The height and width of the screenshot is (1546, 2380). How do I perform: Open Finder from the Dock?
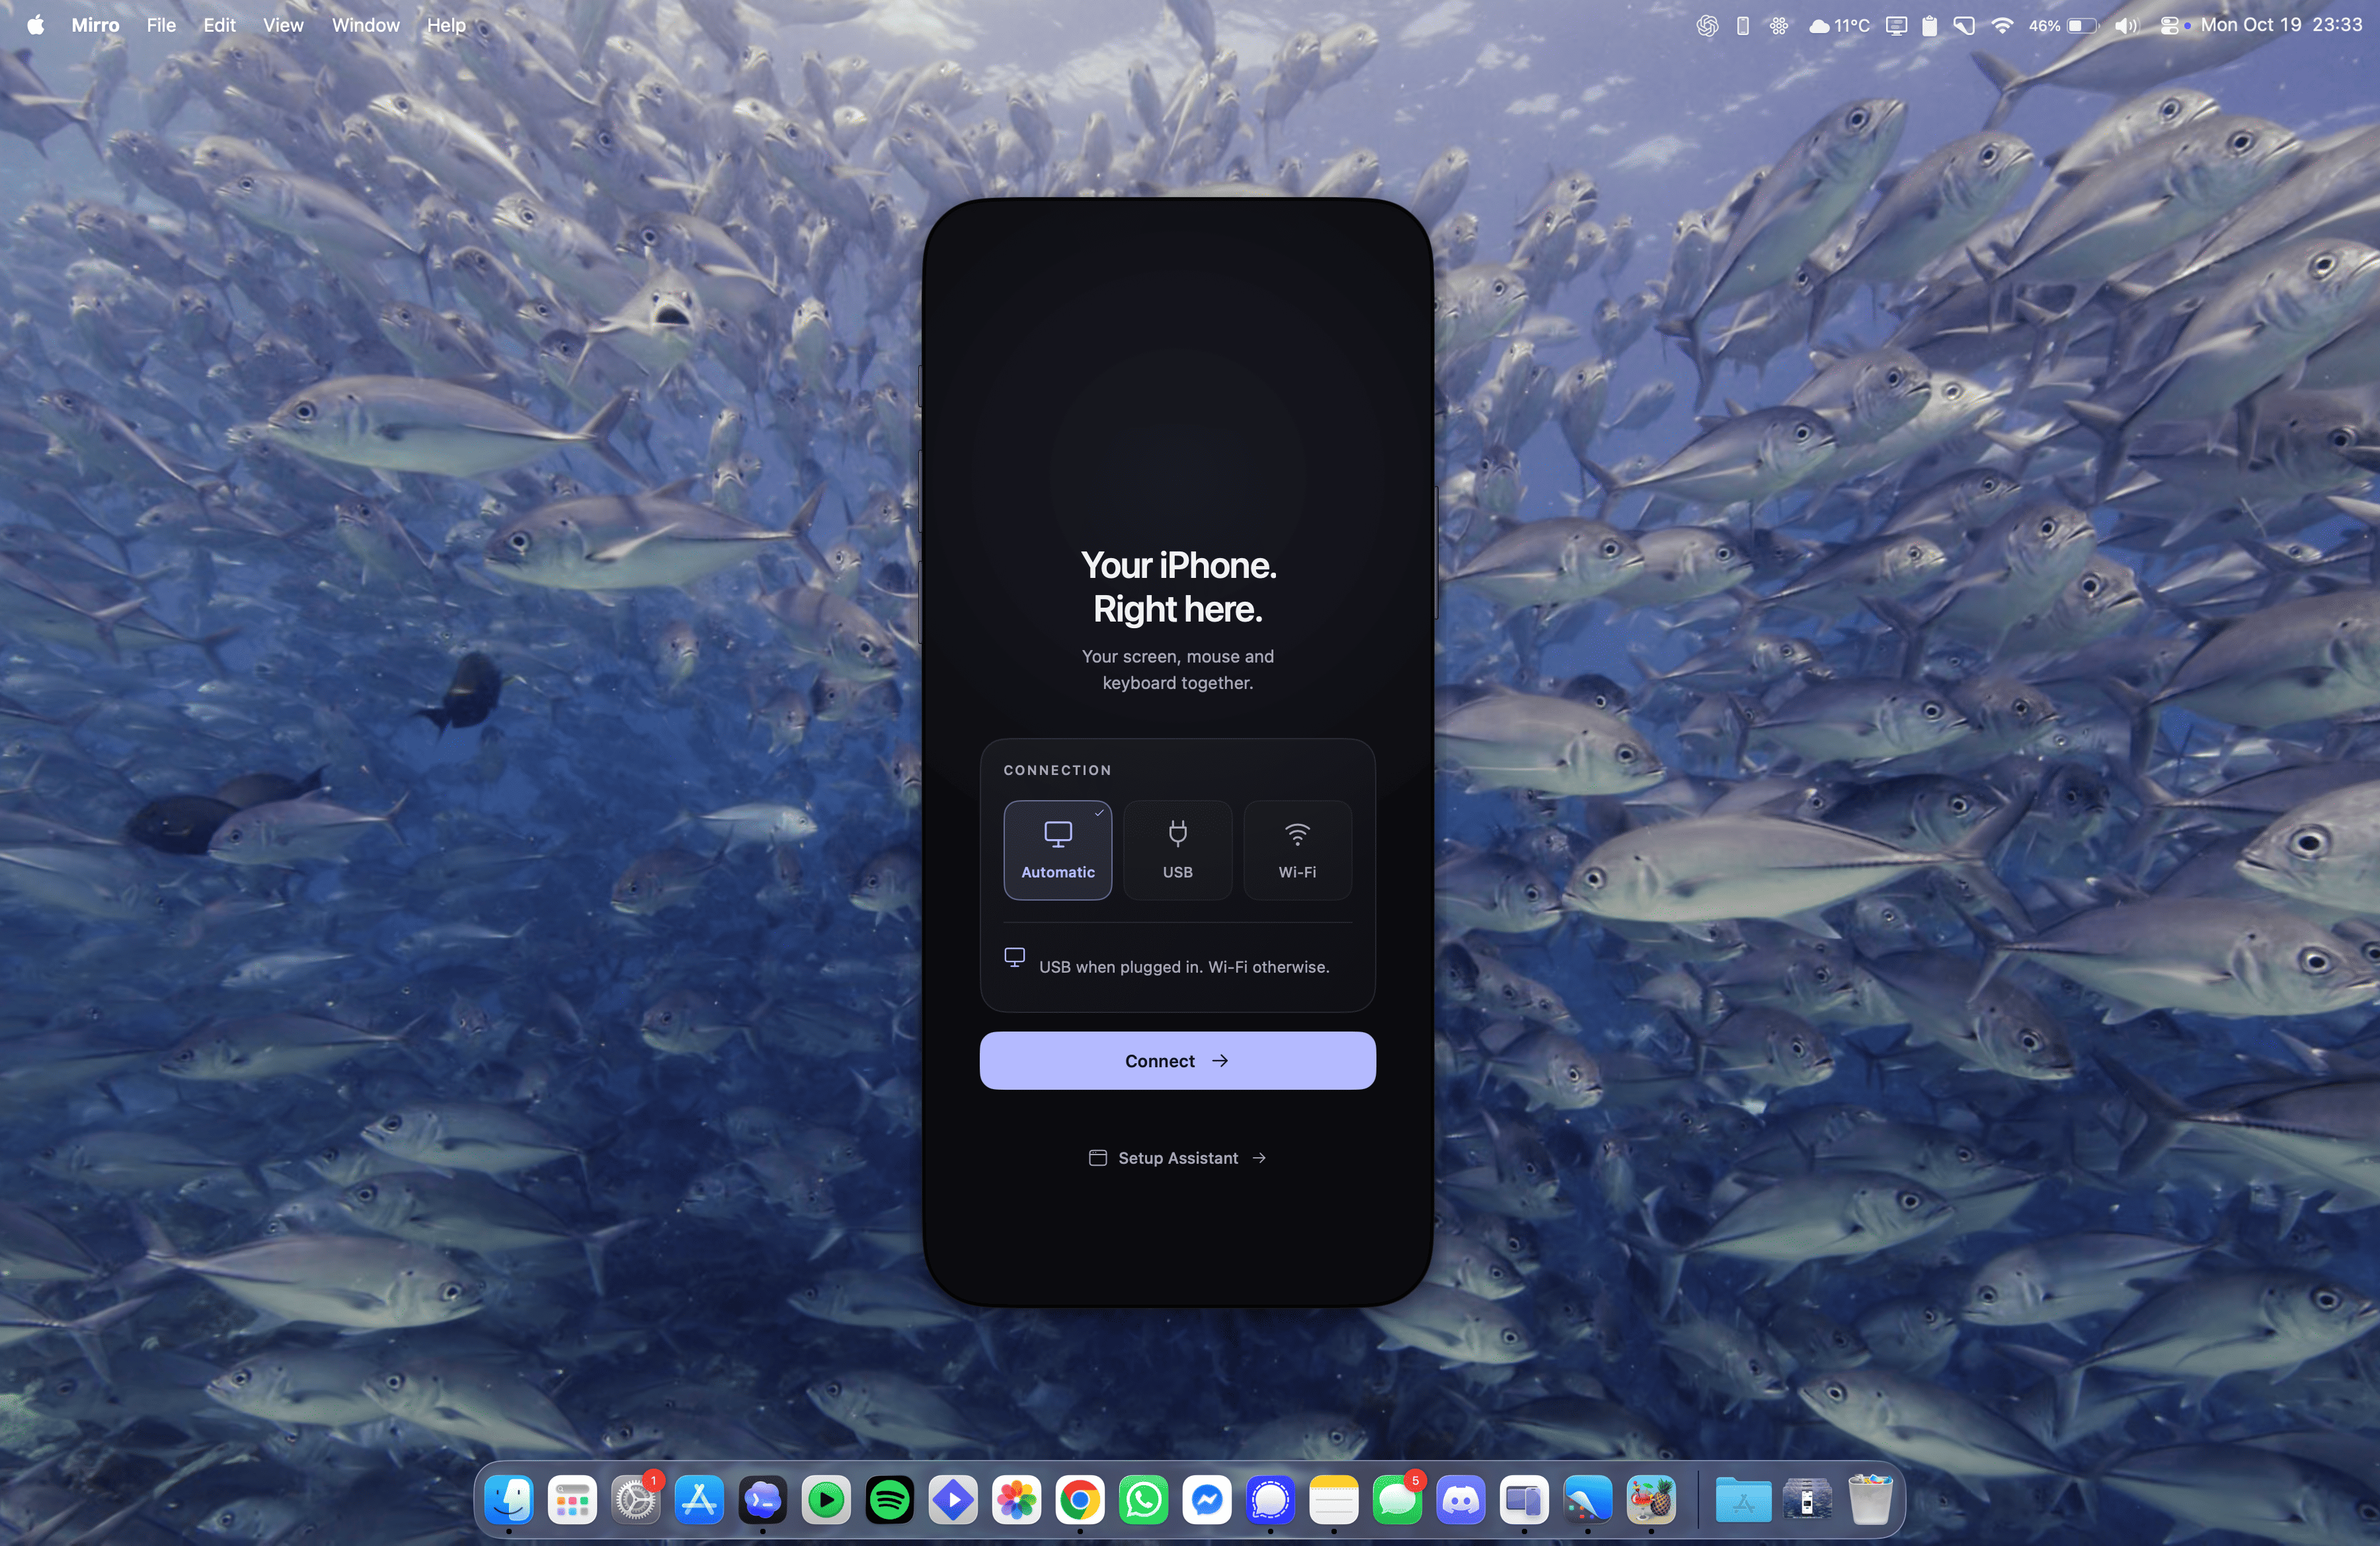point(509,1499)
